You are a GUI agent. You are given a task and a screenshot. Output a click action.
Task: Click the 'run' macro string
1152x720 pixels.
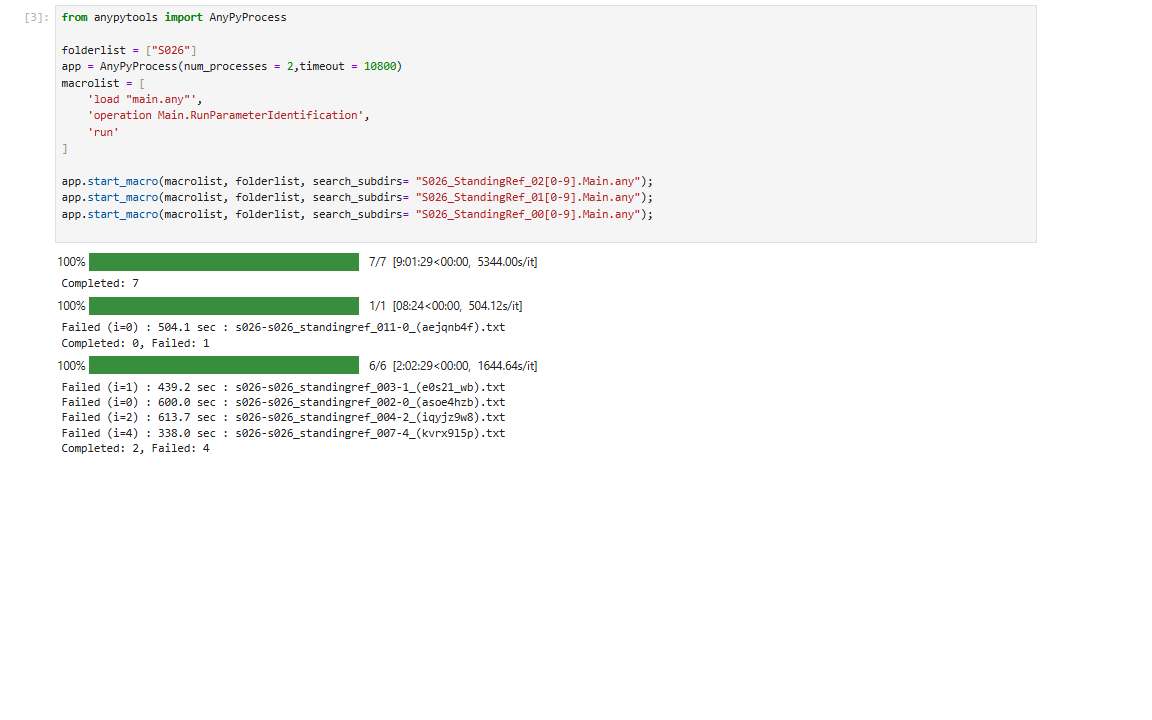(104, 132)
